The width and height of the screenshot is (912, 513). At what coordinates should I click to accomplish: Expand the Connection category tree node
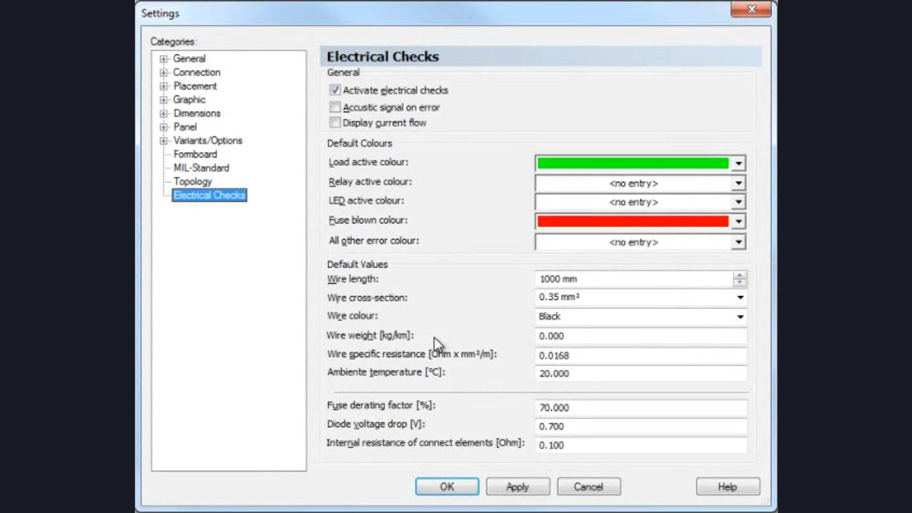tap(164, 73)
